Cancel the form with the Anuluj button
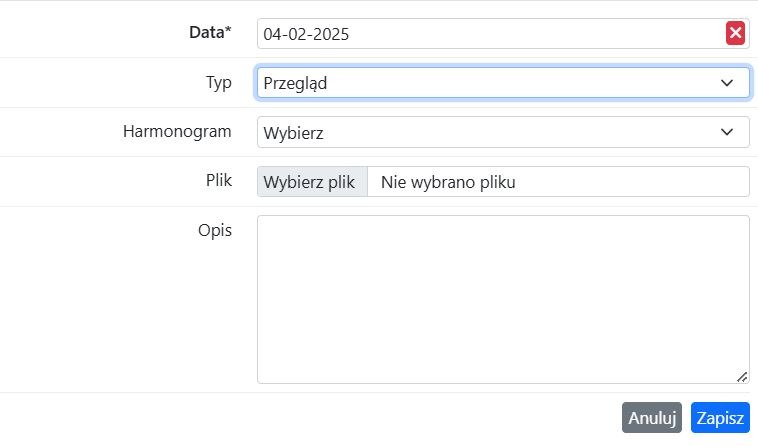The height and width of the screenshot is (447, 758). coord(652,418)
